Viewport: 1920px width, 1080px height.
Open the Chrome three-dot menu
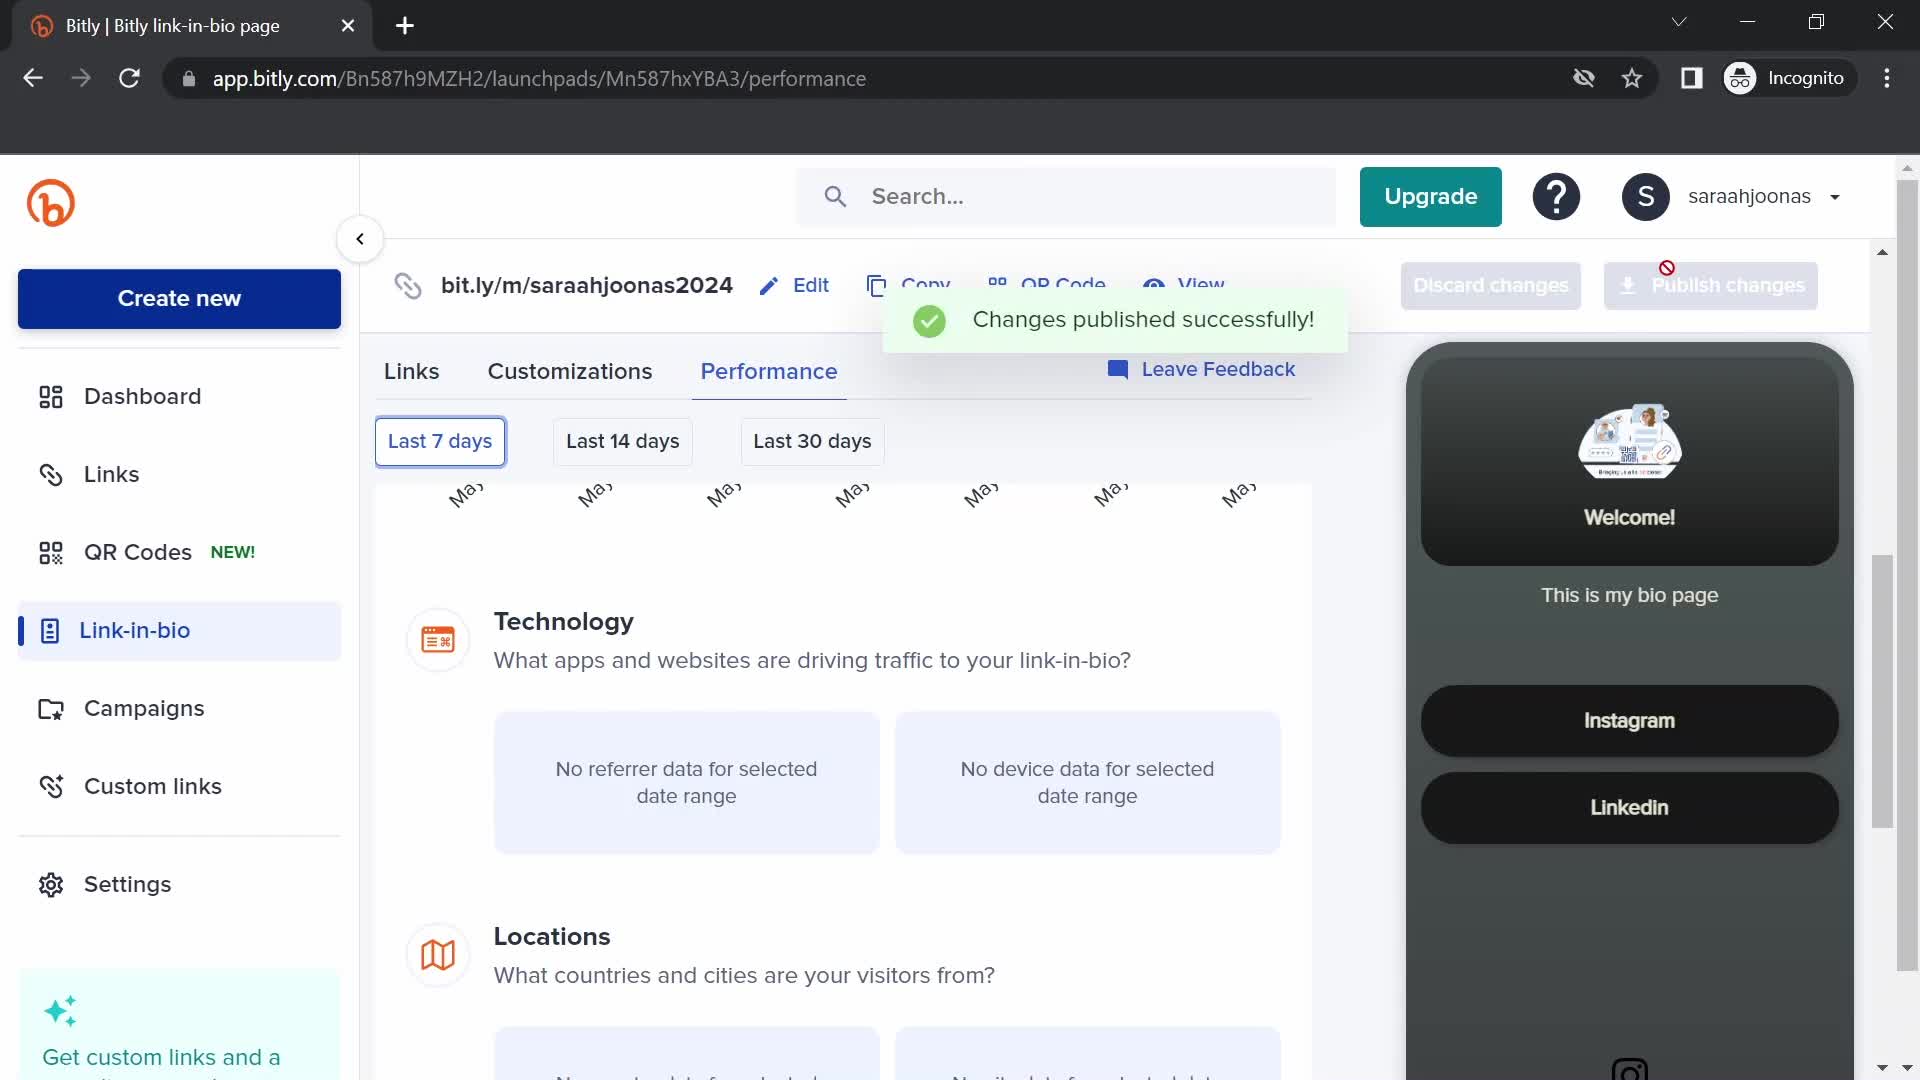point(1887,78)
